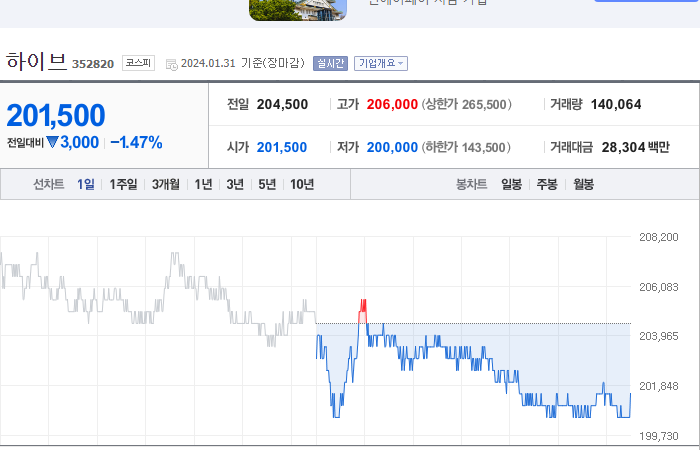Select the 1일 line chart tab
Screen dimensions: 700x450
pyautogui.click(x=86, y=184)
